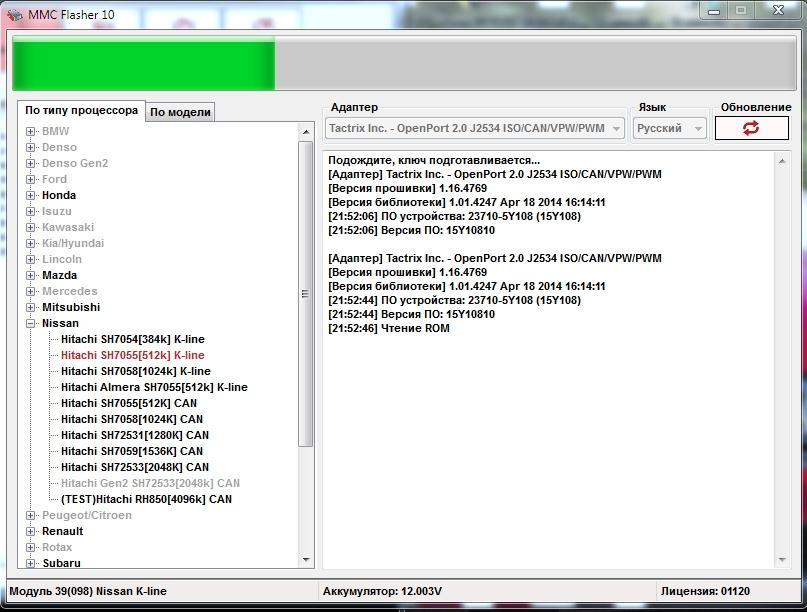Click tree panel scroll up arrow
Screen dimensions: 807x612
tap(306, 132)
